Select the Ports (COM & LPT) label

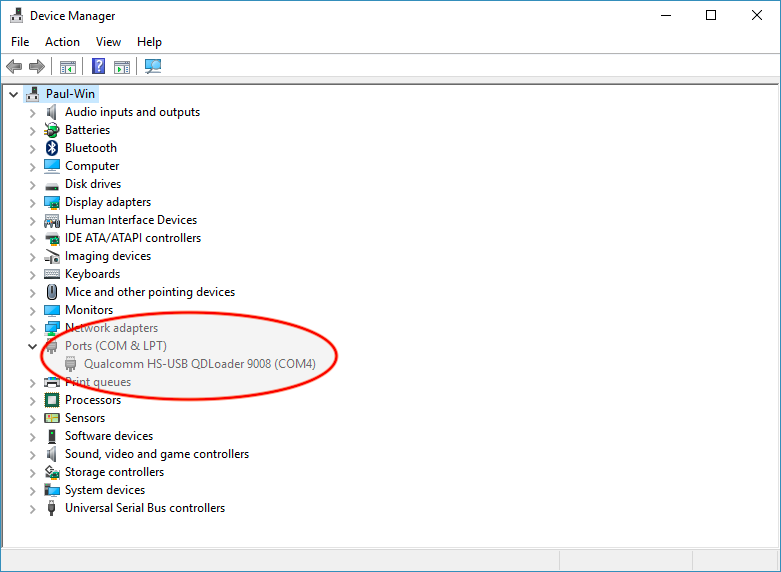pos(116,346)
